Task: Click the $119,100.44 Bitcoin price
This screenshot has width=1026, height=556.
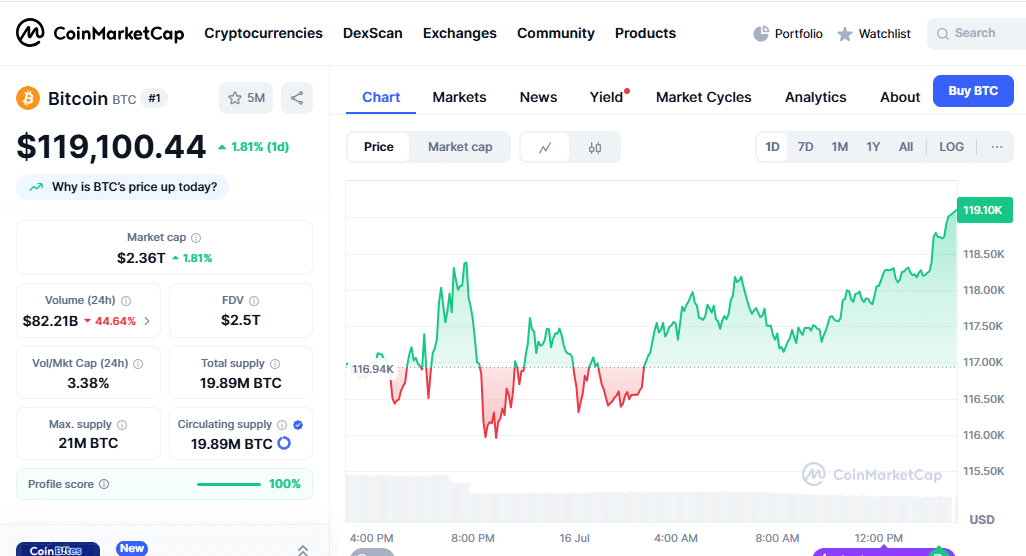Action: point(111,147)
